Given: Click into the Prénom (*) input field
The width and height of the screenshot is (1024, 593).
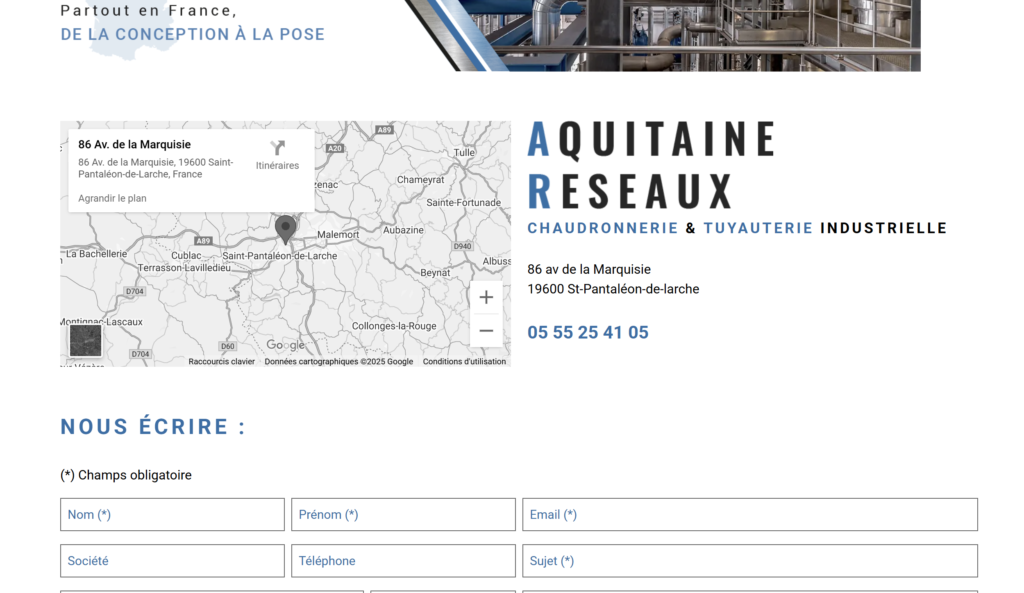Looking at the screenshot, I should [x=403, y=514].
